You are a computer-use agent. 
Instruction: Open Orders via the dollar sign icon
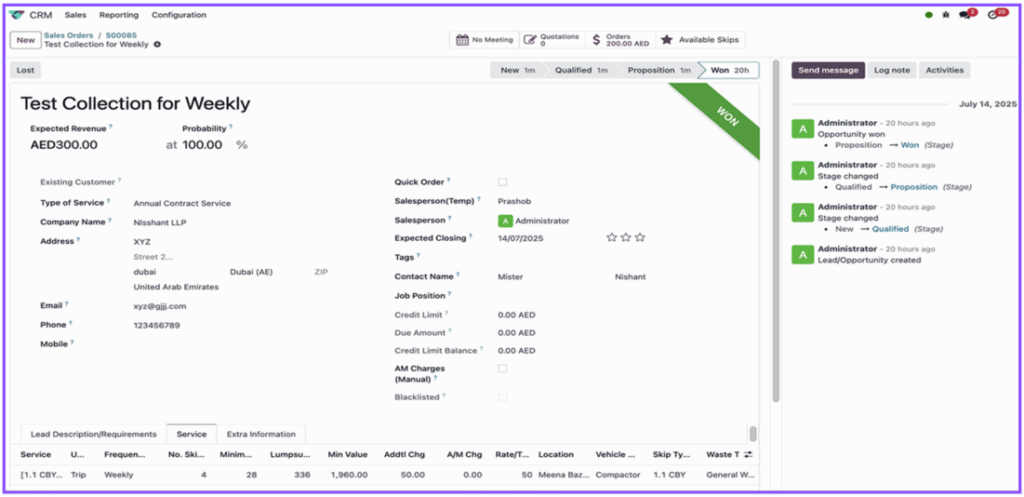[x=597, y=40]
